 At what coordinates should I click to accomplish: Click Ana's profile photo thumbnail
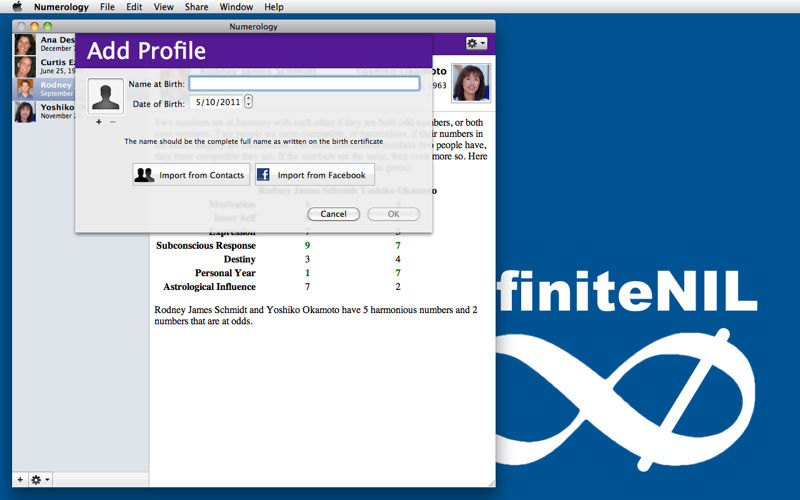point(25,44)
